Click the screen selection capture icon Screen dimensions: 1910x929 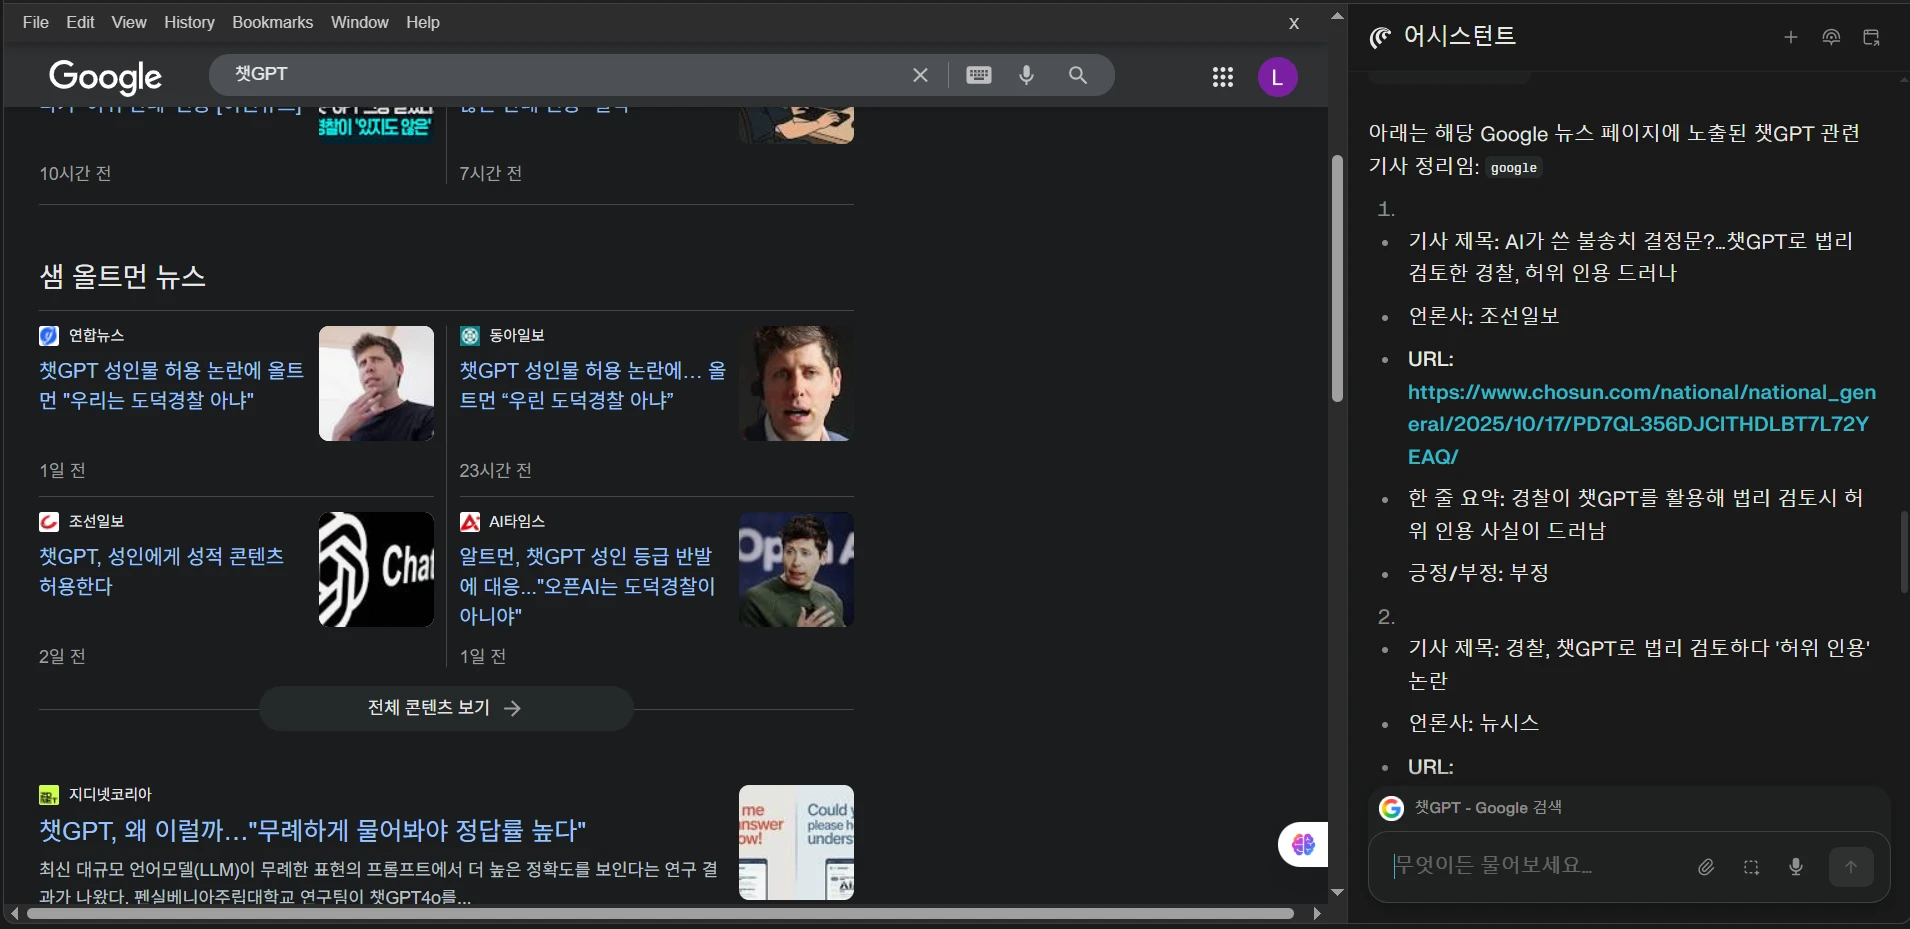point(1751,867)
